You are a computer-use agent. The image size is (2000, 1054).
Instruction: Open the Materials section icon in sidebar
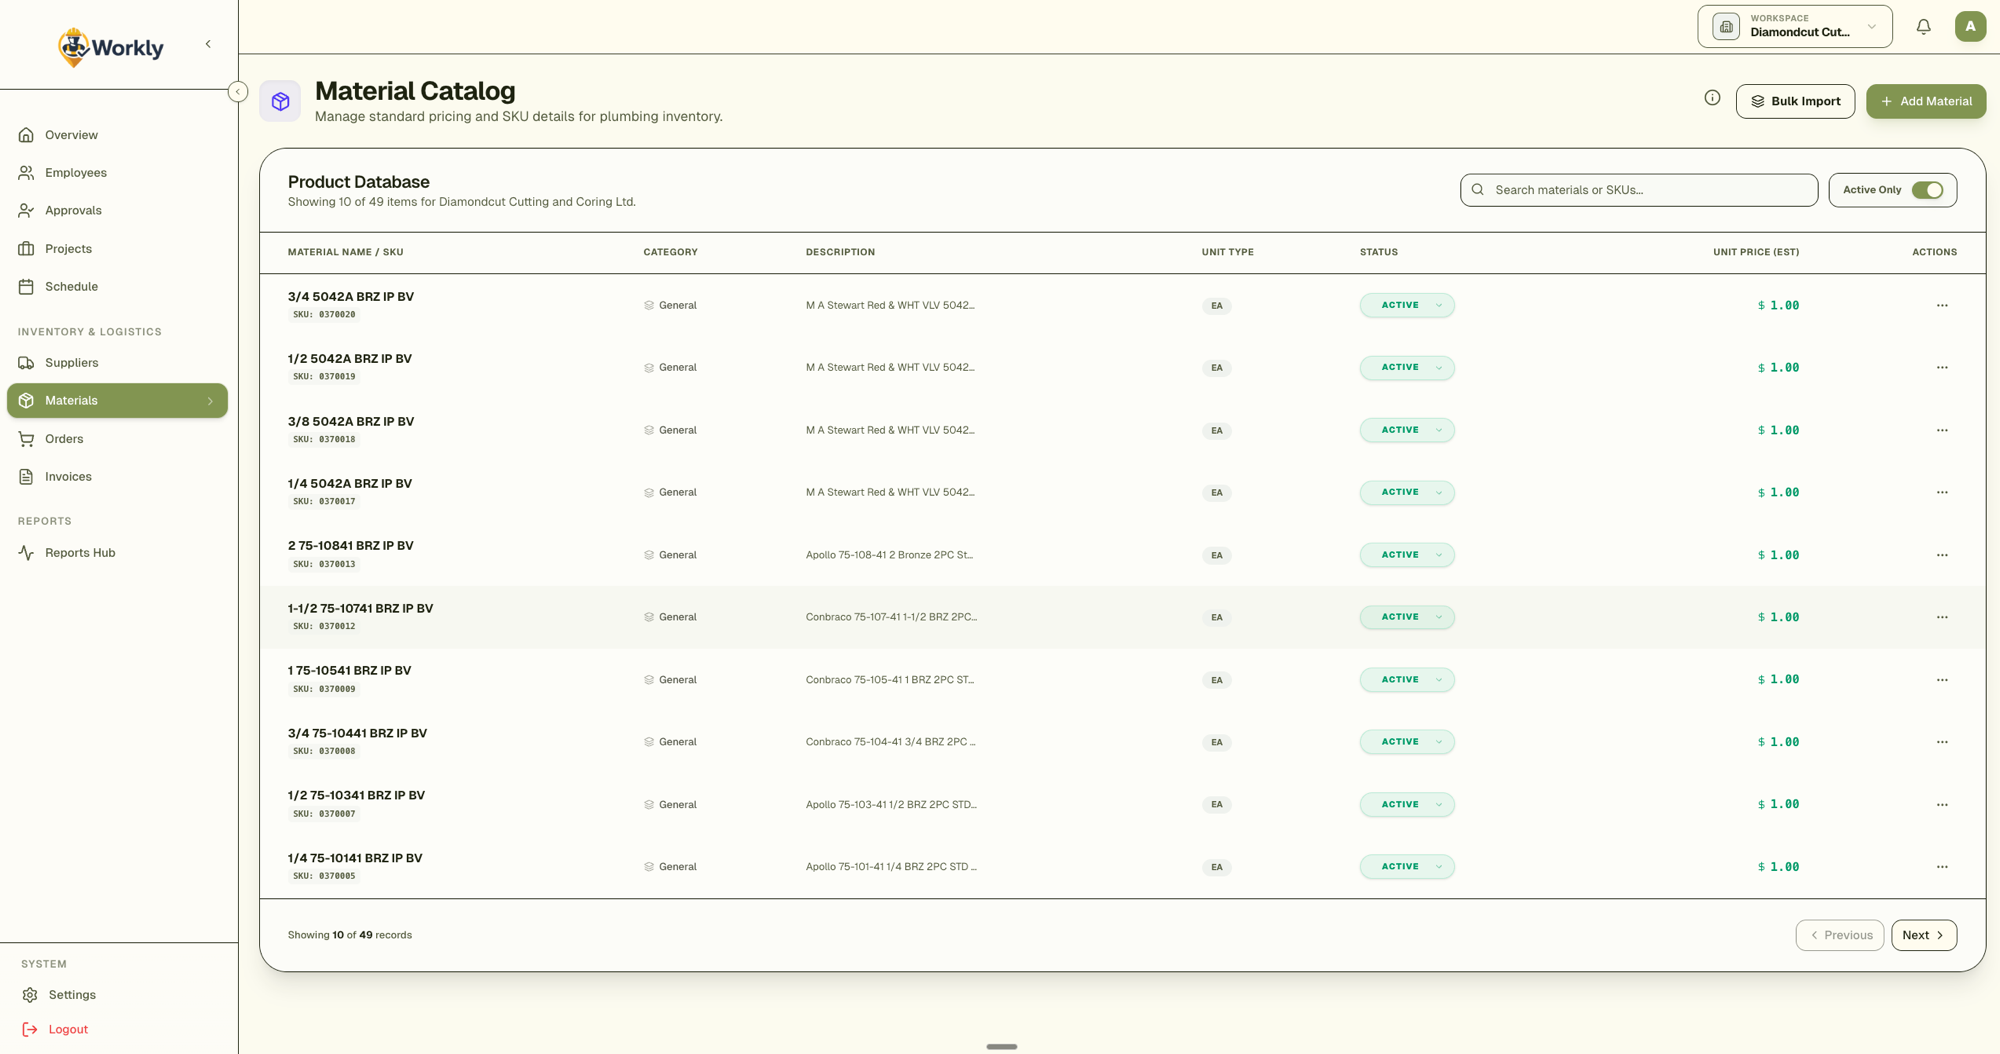click(x=26, y=400)
